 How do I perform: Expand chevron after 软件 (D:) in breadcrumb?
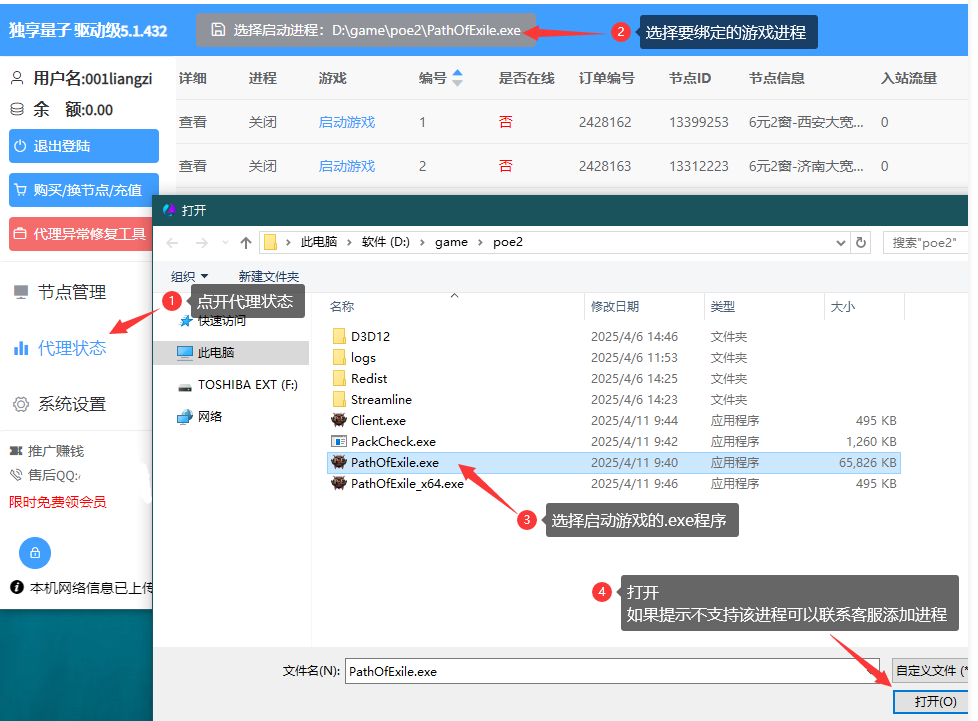tap(422, 242)
